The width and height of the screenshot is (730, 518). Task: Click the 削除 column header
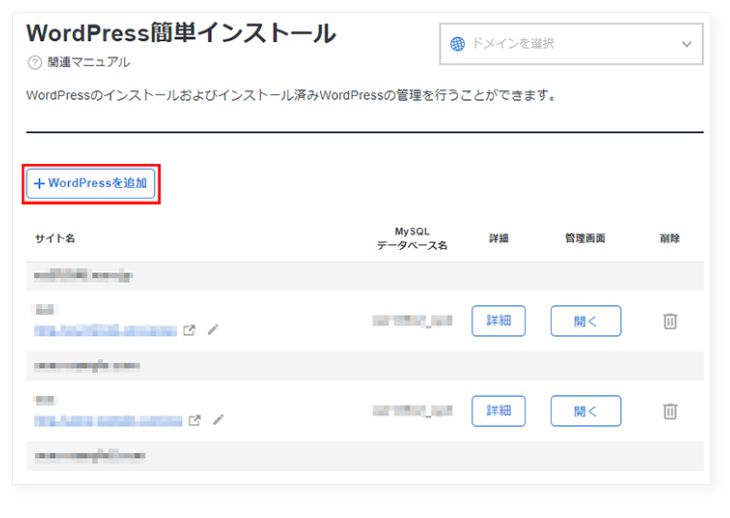(x=670, y=239)
